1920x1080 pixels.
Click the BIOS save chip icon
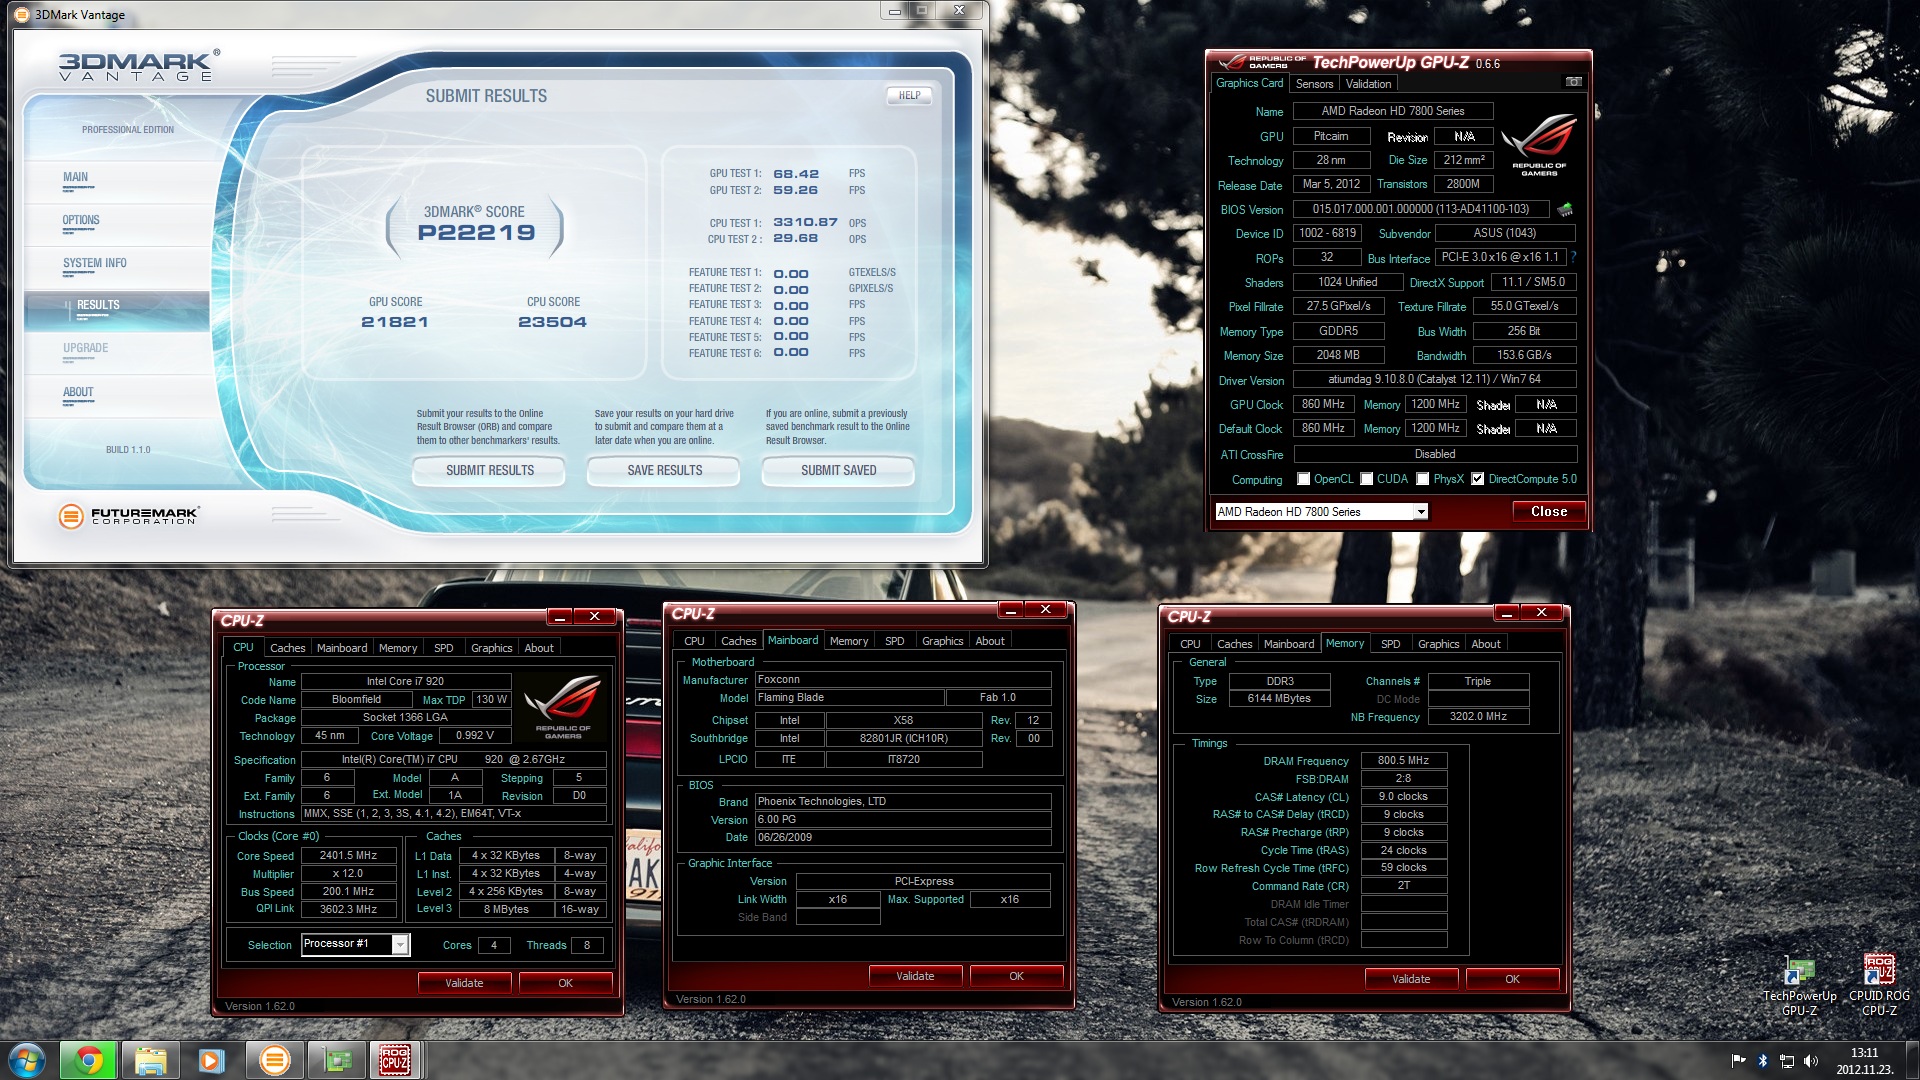coord(1565,209)
